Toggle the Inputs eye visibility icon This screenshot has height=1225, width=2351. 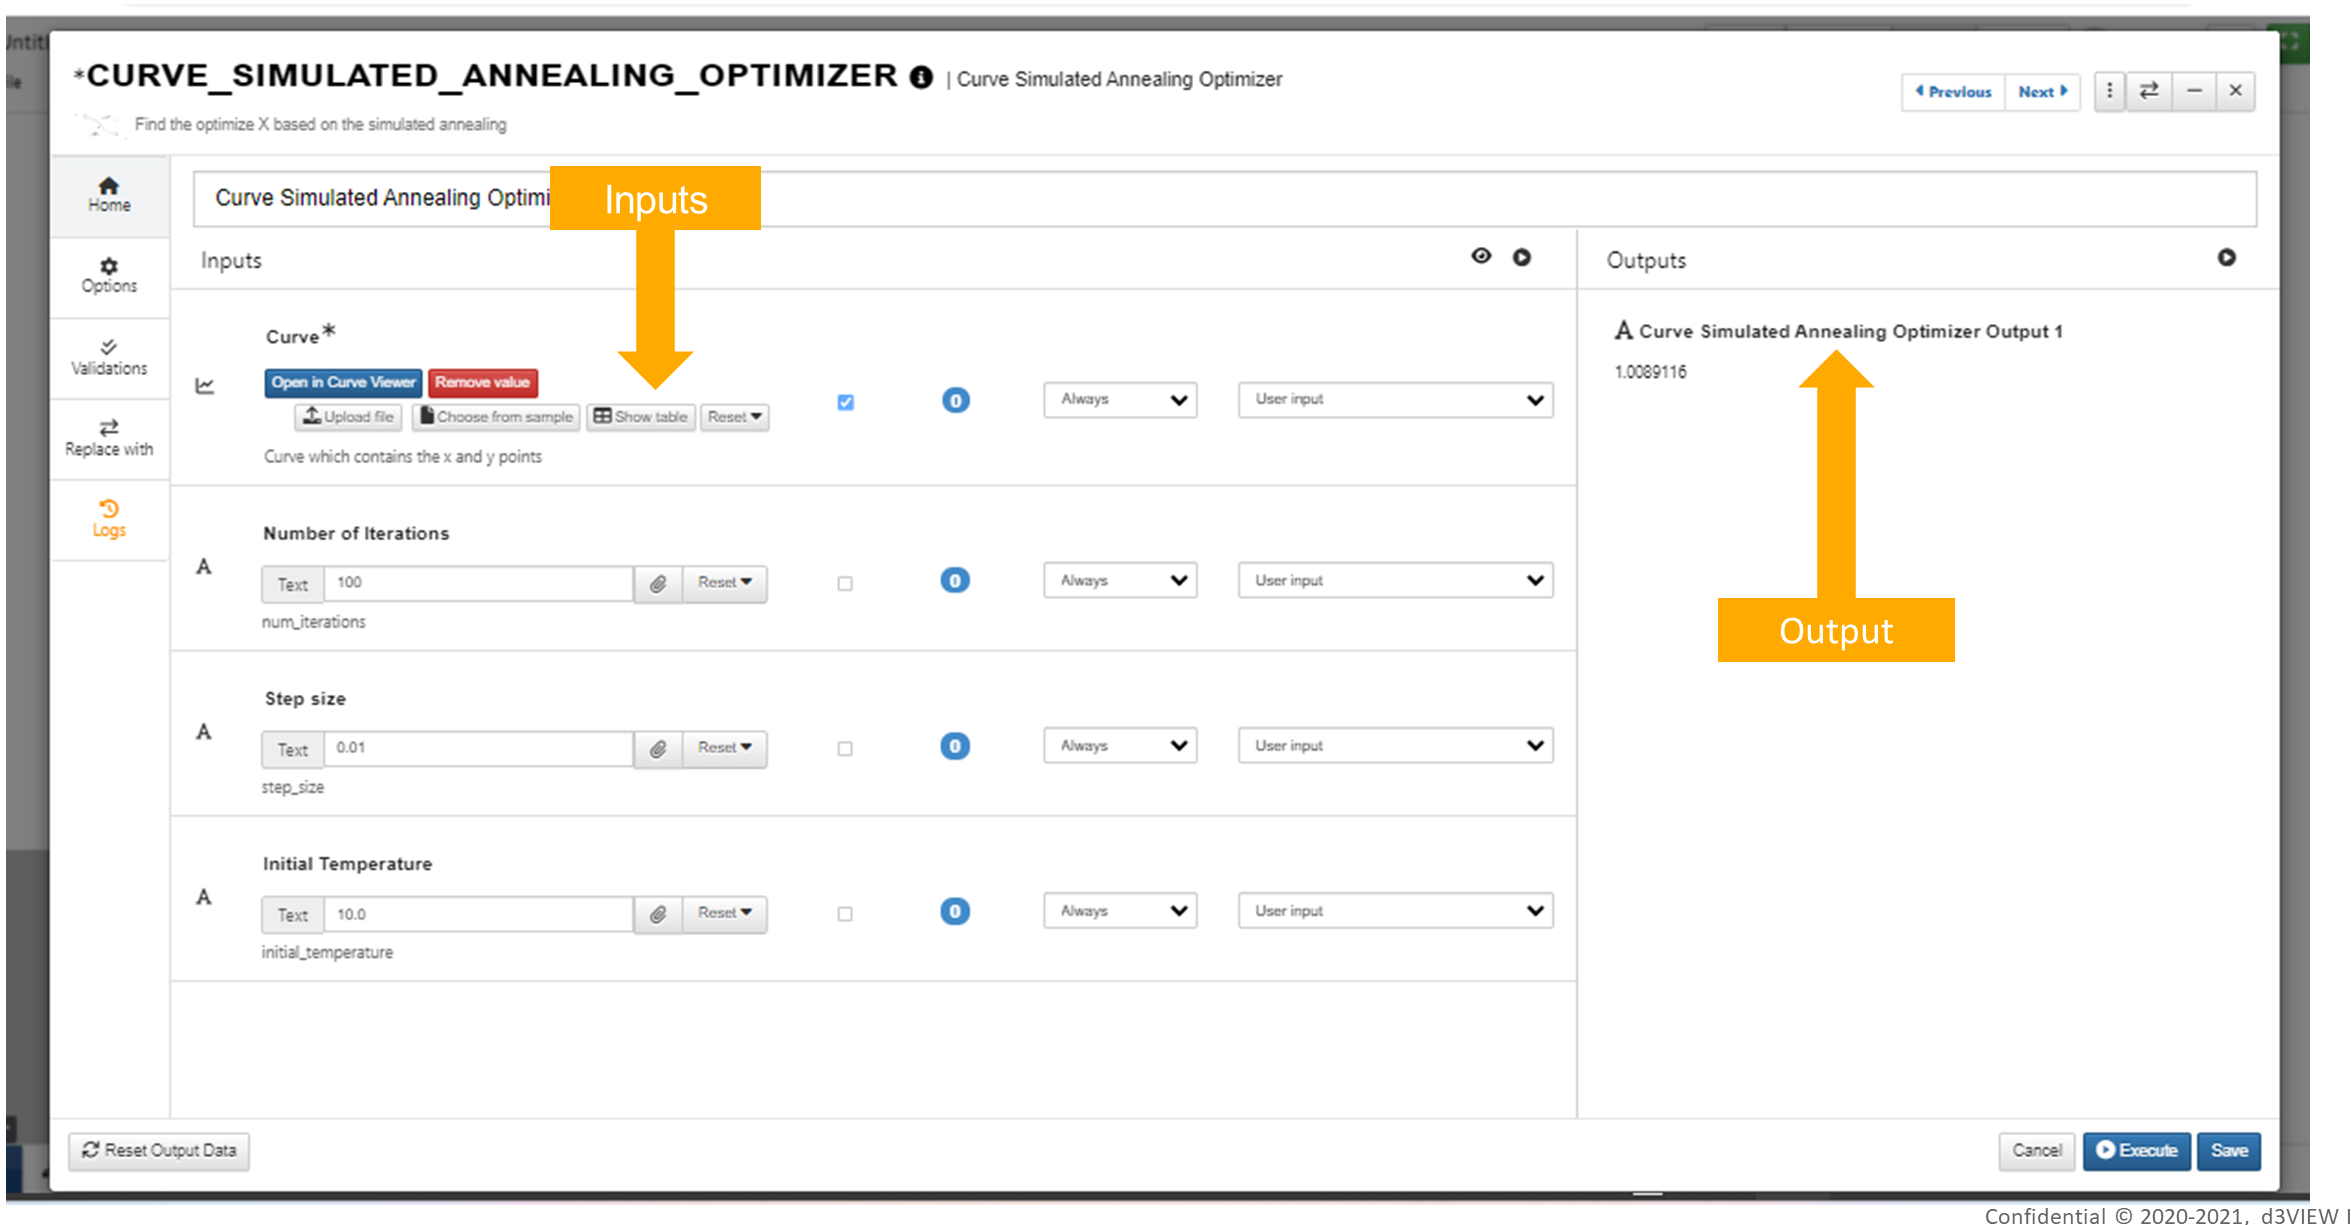[1481, 256]
